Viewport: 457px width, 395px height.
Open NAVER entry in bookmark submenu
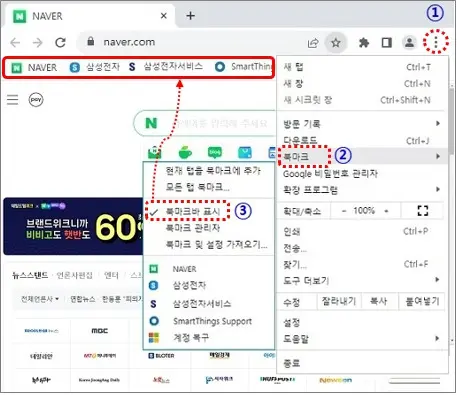pyautogui.click(x=209, y=269)
